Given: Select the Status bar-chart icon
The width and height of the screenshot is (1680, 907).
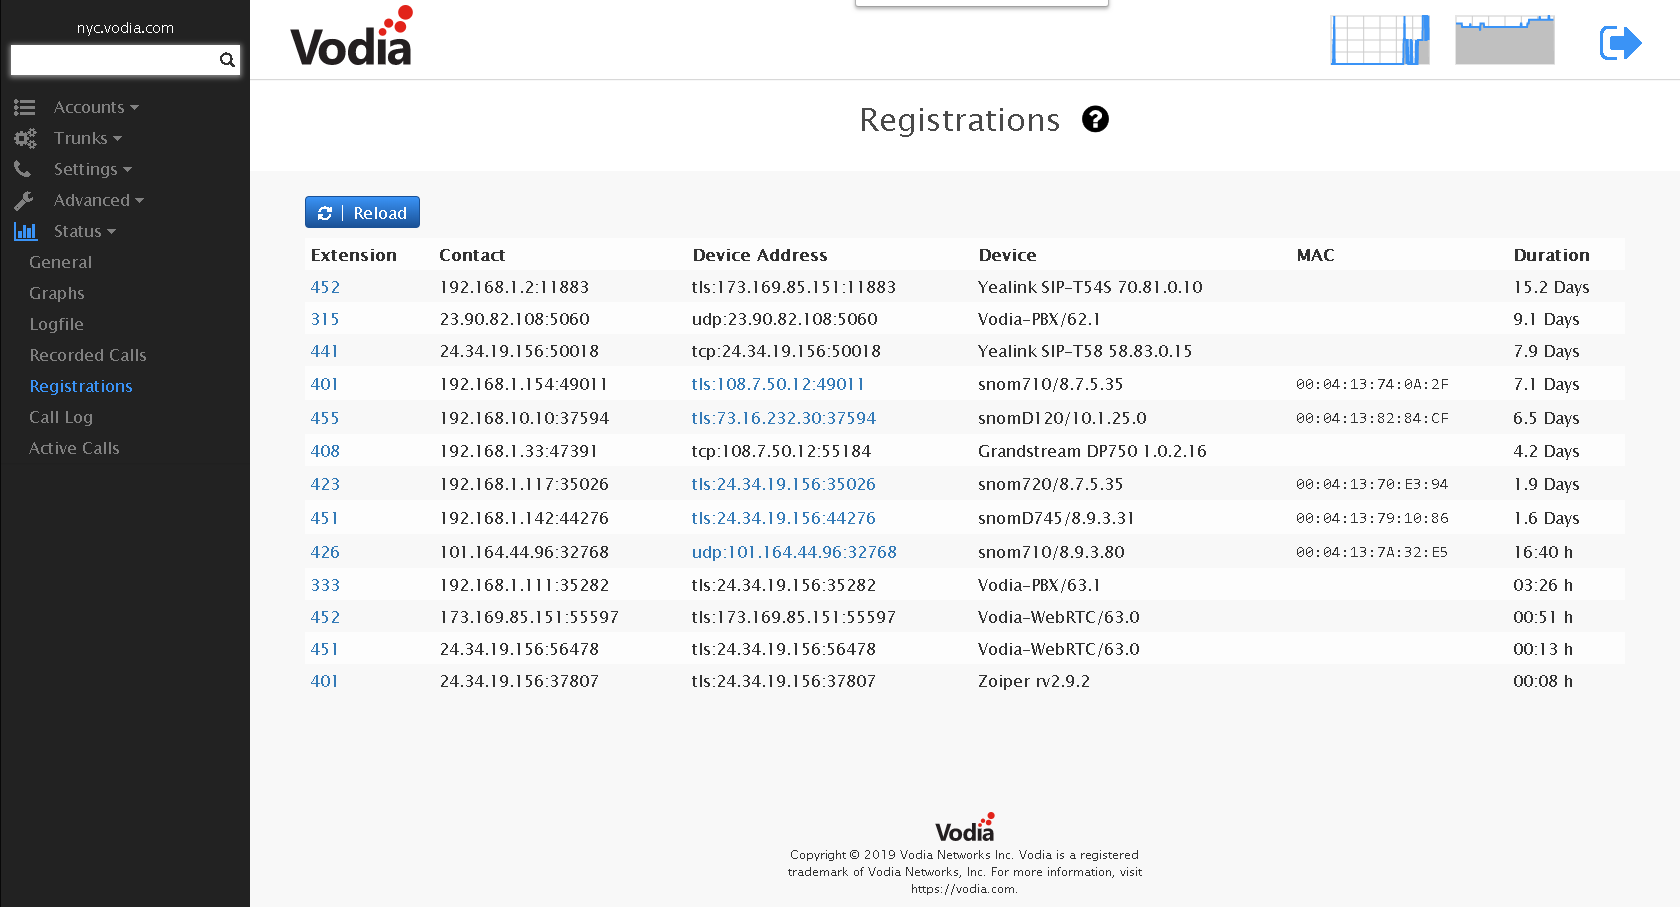Looking at the screenshot, I should pos(24,231).
